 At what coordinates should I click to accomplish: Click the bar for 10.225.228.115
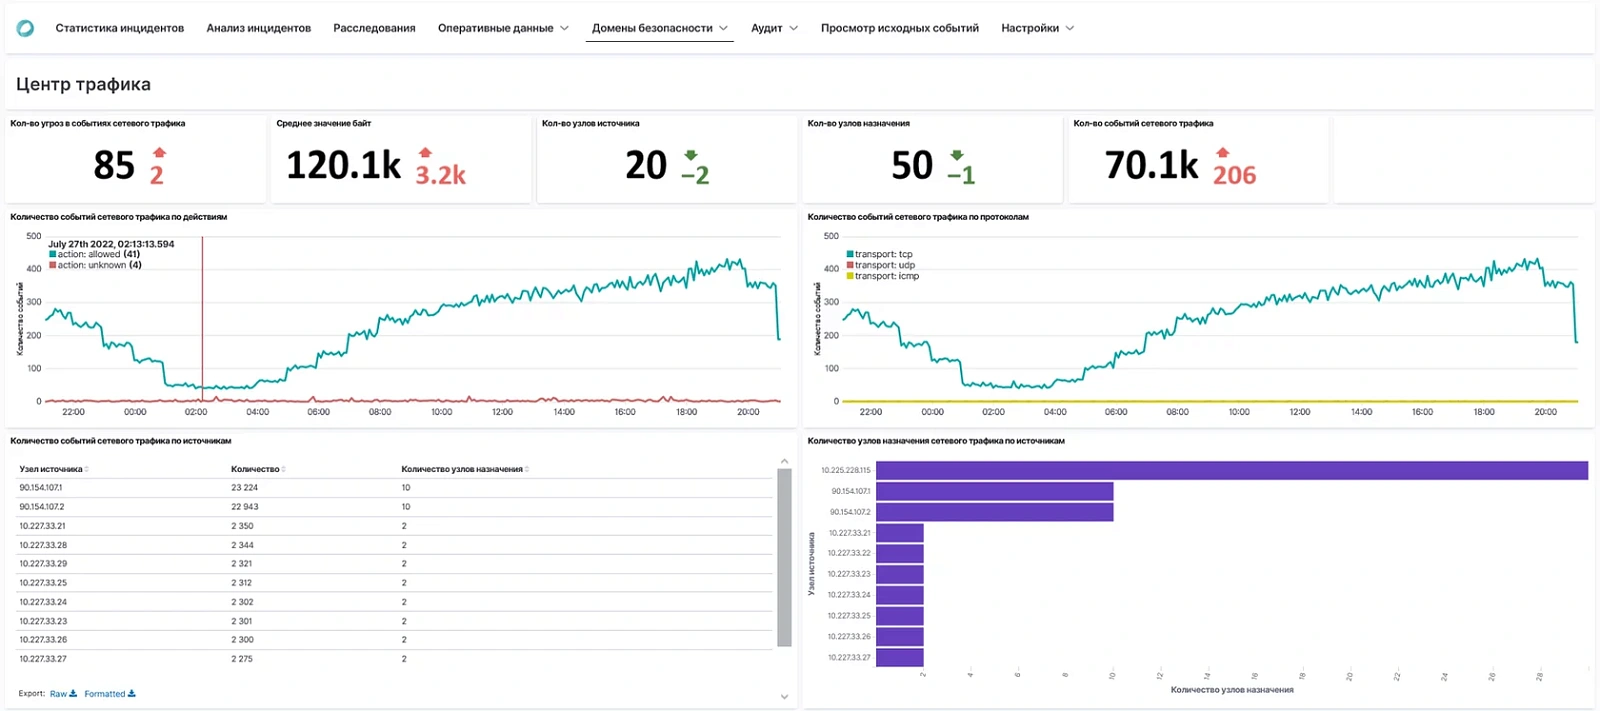[x=1232, y=470]
